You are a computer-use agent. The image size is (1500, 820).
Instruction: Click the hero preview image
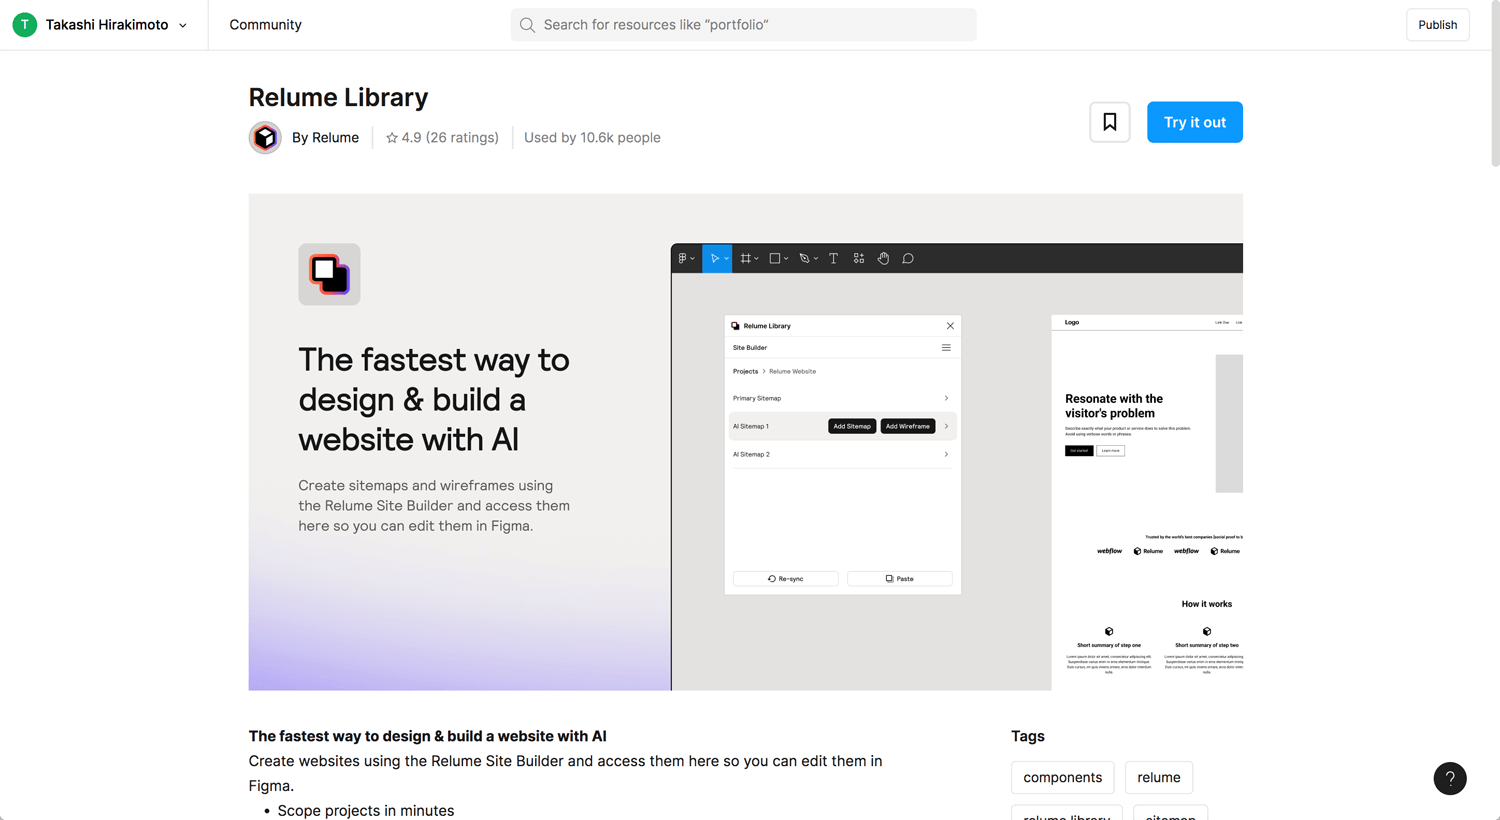pos(746,442)
